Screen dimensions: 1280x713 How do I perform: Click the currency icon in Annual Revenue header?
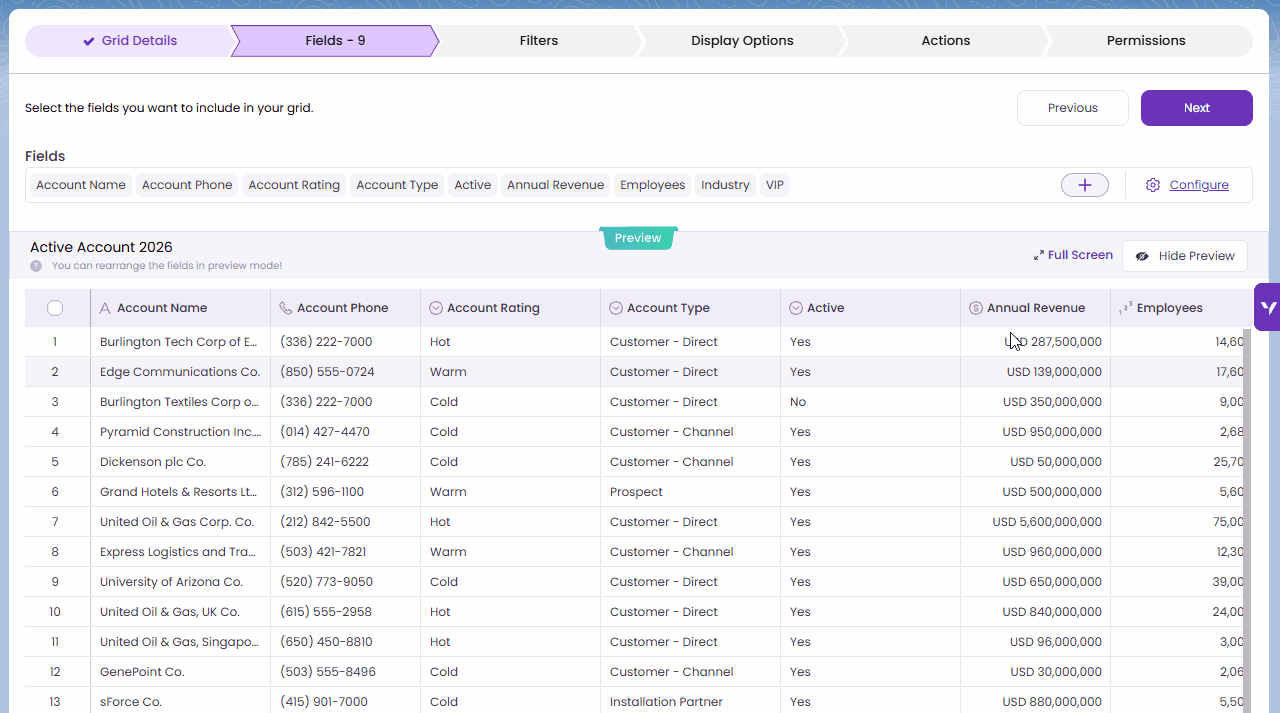pyautogui.click(x=976, y=308)
